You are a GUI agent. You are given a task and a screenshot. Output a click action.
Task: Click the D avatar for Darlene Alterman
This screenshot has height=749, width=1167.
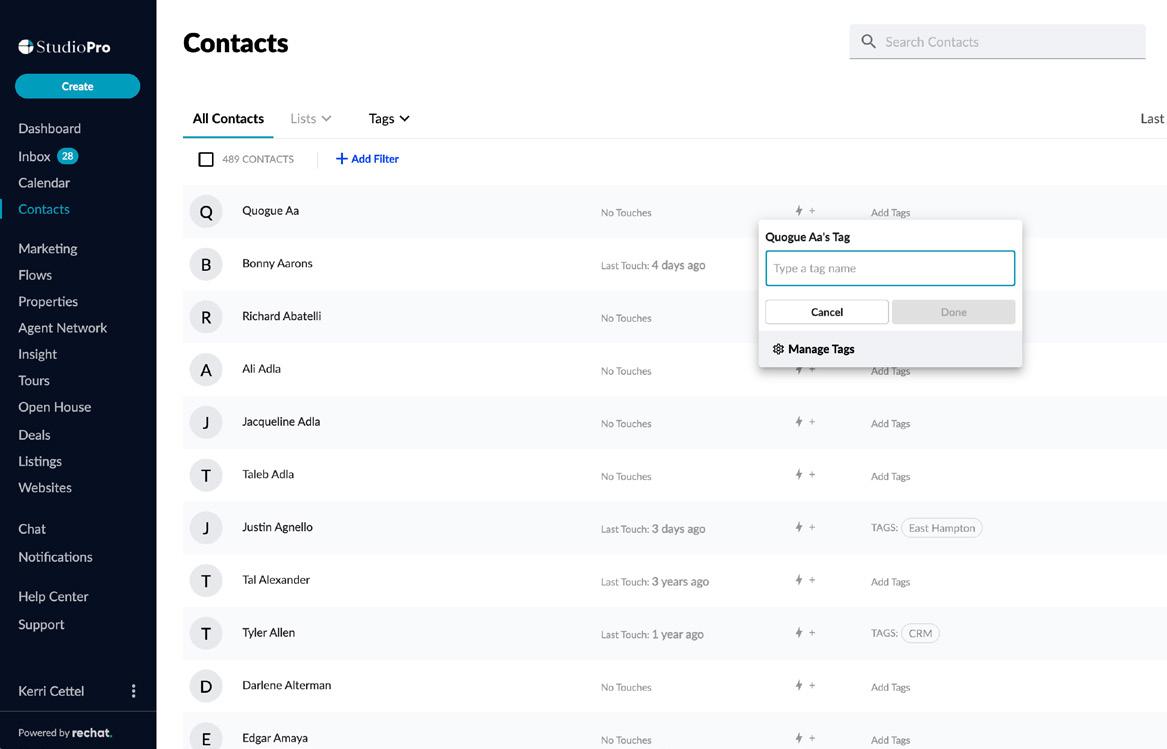tap(206, 686)
